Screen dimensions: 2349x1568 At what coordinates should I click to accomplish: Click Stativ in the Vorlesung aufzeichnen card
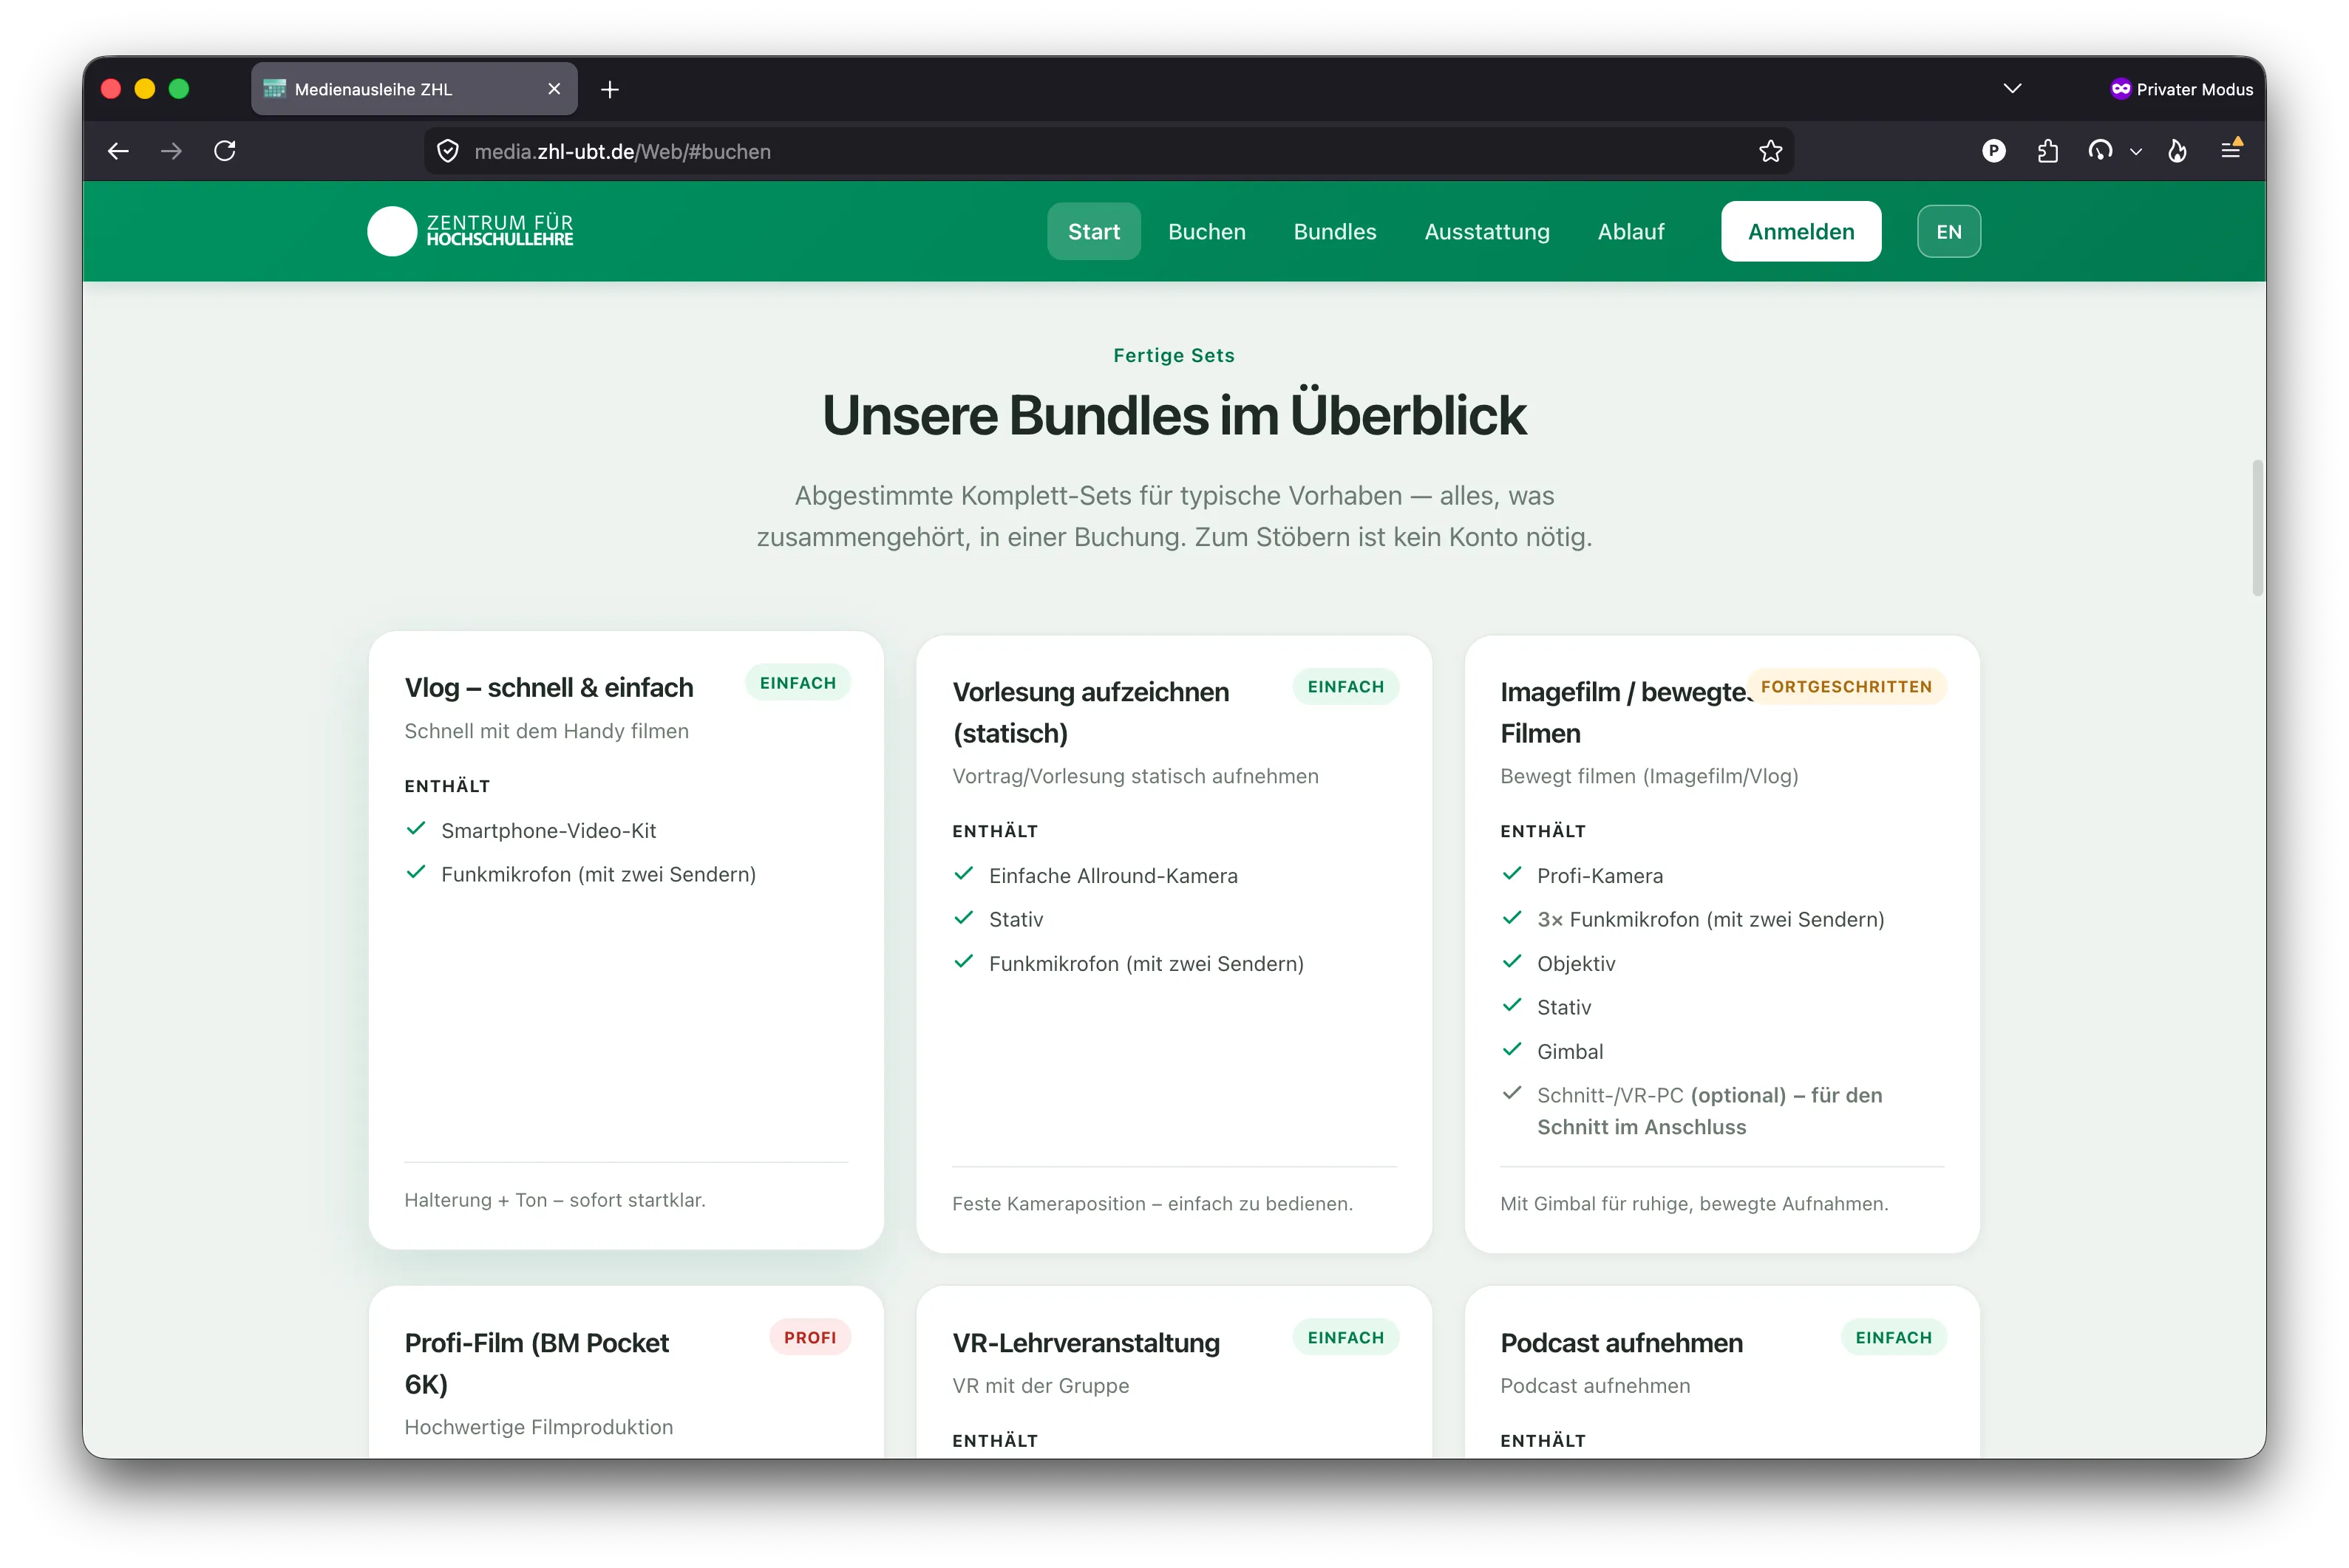click(1016, 919)
